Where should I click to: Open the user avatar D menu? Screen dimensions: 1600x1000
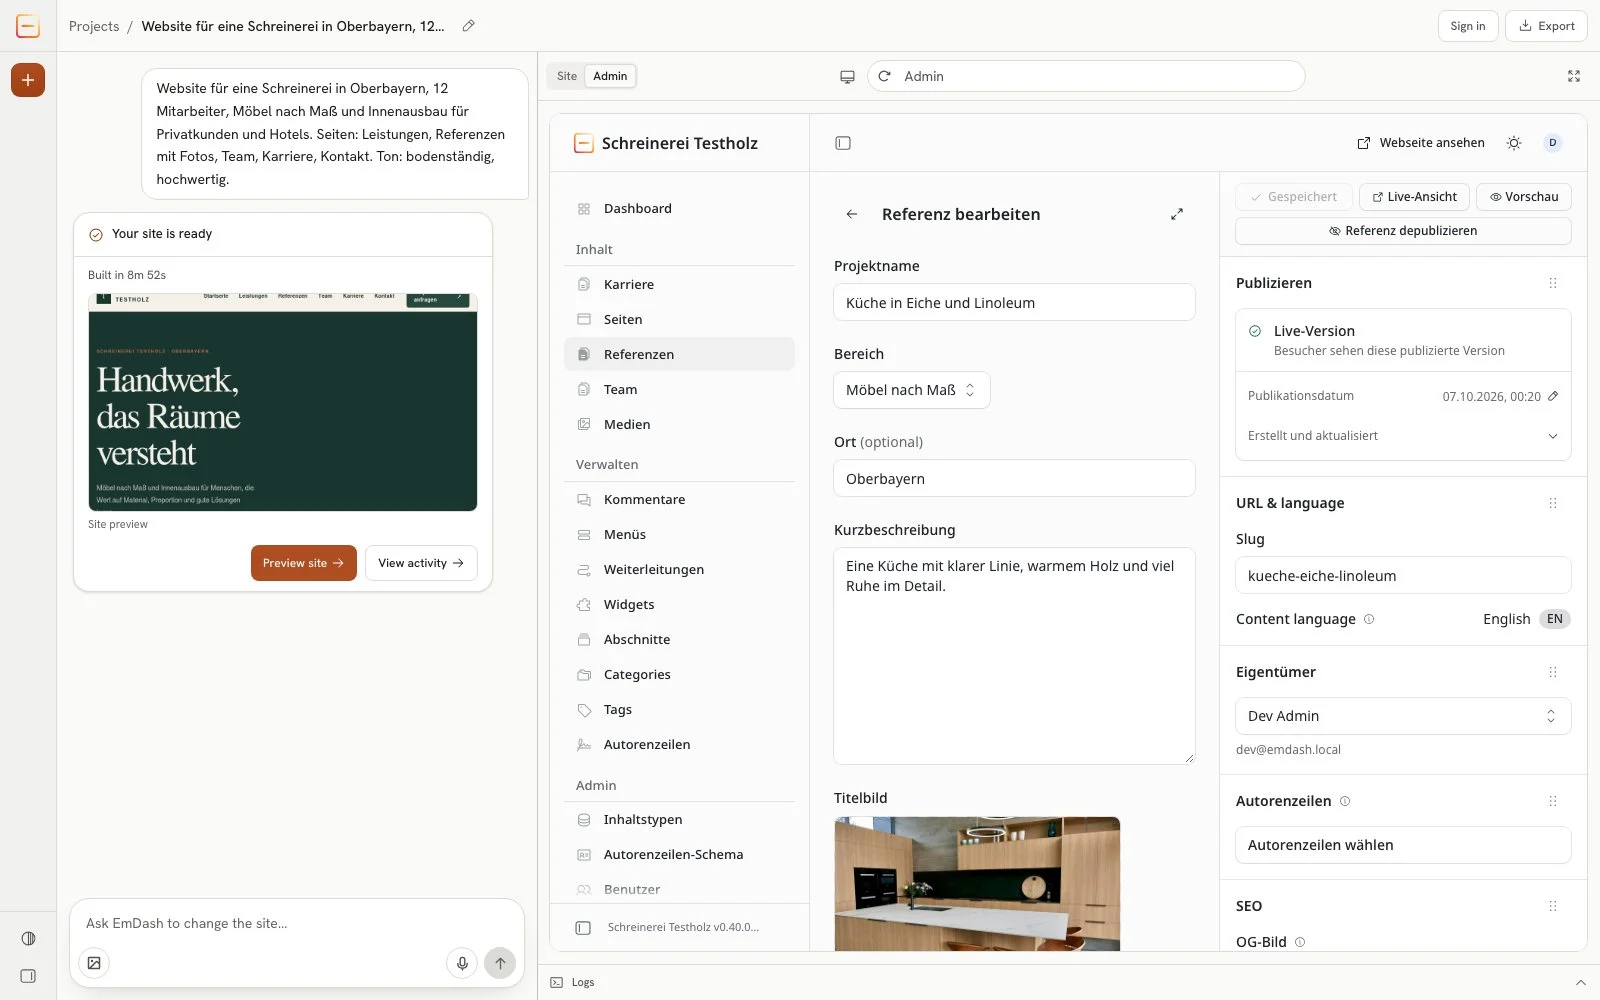[1553, 143]
